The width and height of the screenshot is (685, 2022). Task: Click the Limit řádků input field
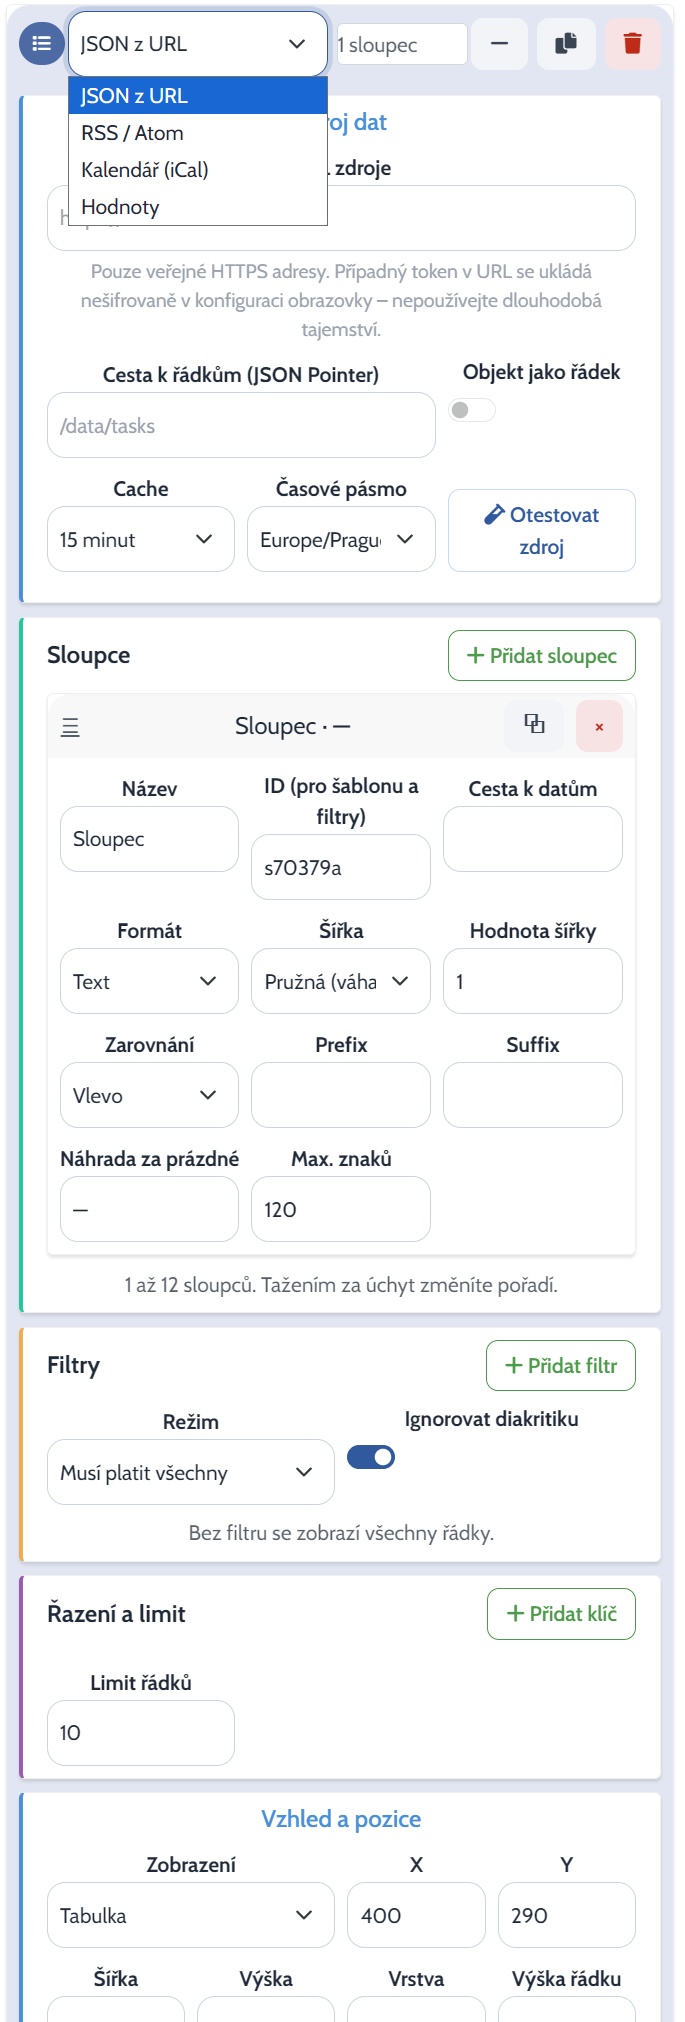tap(141, 1733)
